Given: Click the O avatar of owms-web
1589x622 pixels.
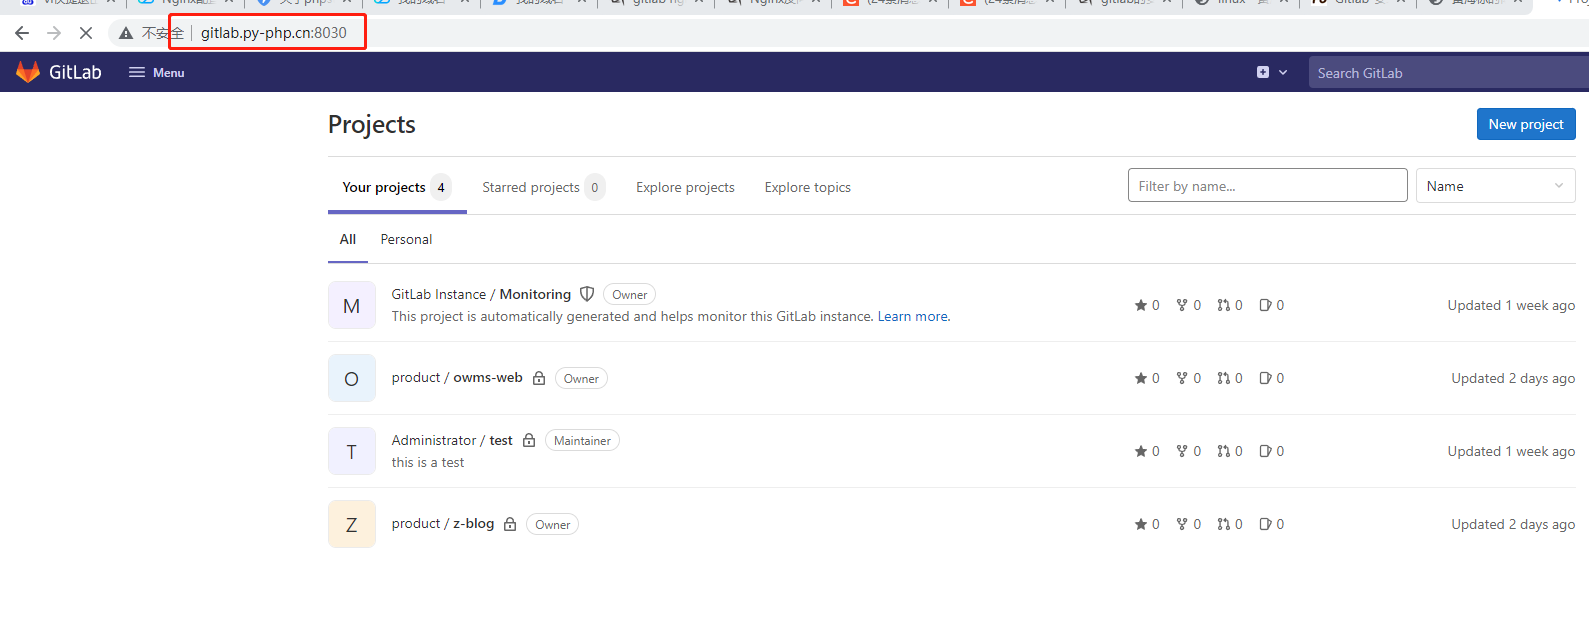Looking at the screenshot, I should (x=352, y=378).
